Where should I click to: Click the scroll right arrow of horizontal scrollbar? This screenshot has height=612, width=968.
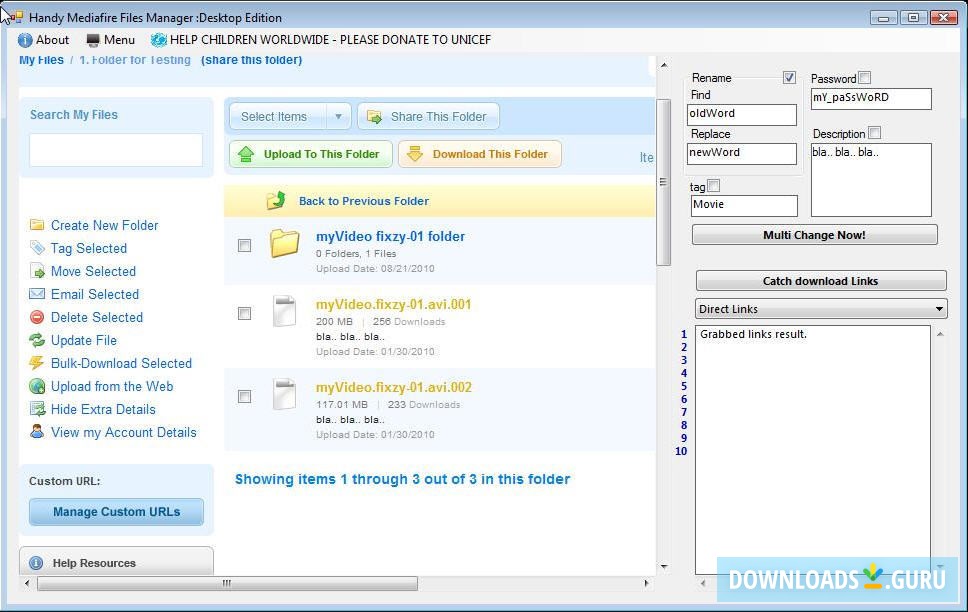(646, 583)
